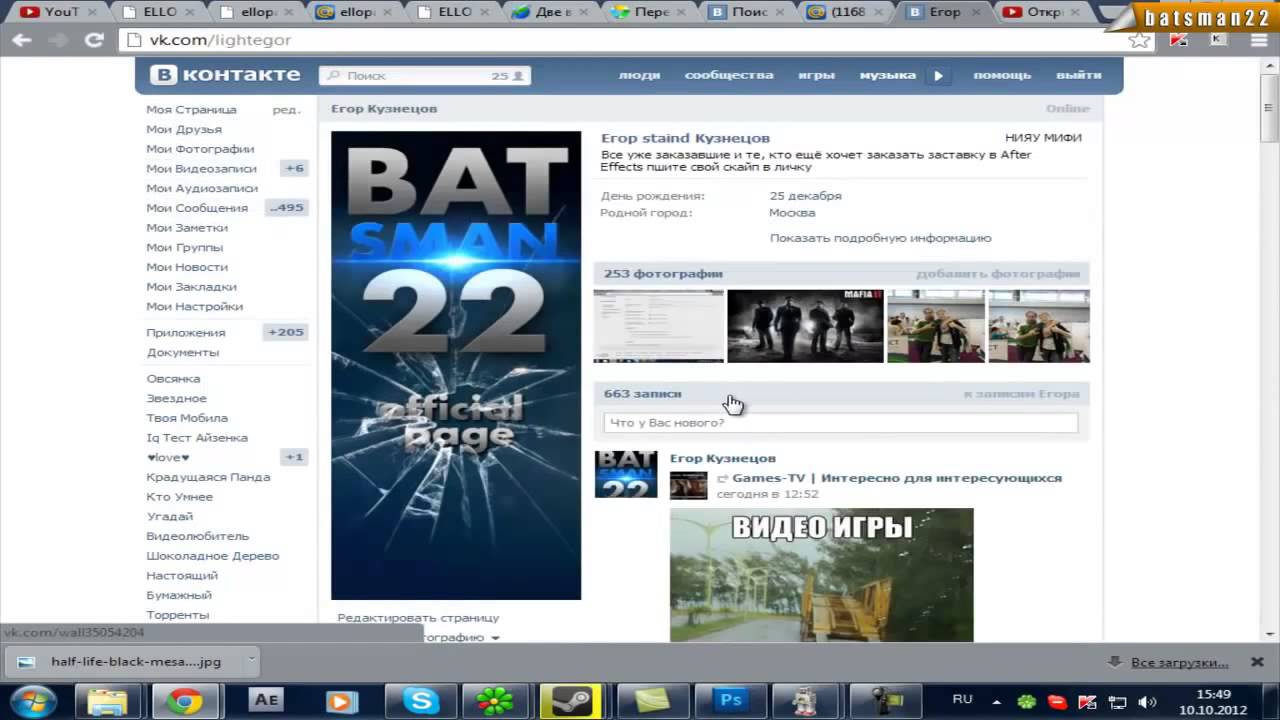Switch to the '(1168' mail tab
Viewport: 1280px width, 720px height.
point(845,13)
